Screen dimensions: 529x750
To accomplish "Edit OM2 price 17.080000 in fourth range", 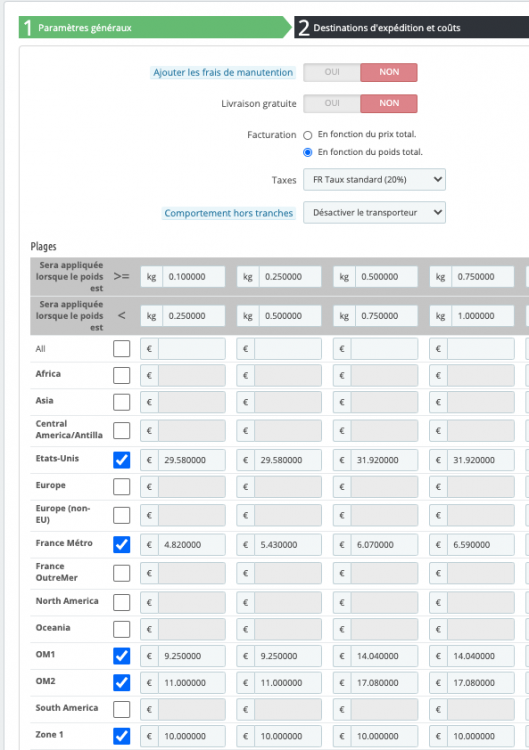I will [481, 683].
